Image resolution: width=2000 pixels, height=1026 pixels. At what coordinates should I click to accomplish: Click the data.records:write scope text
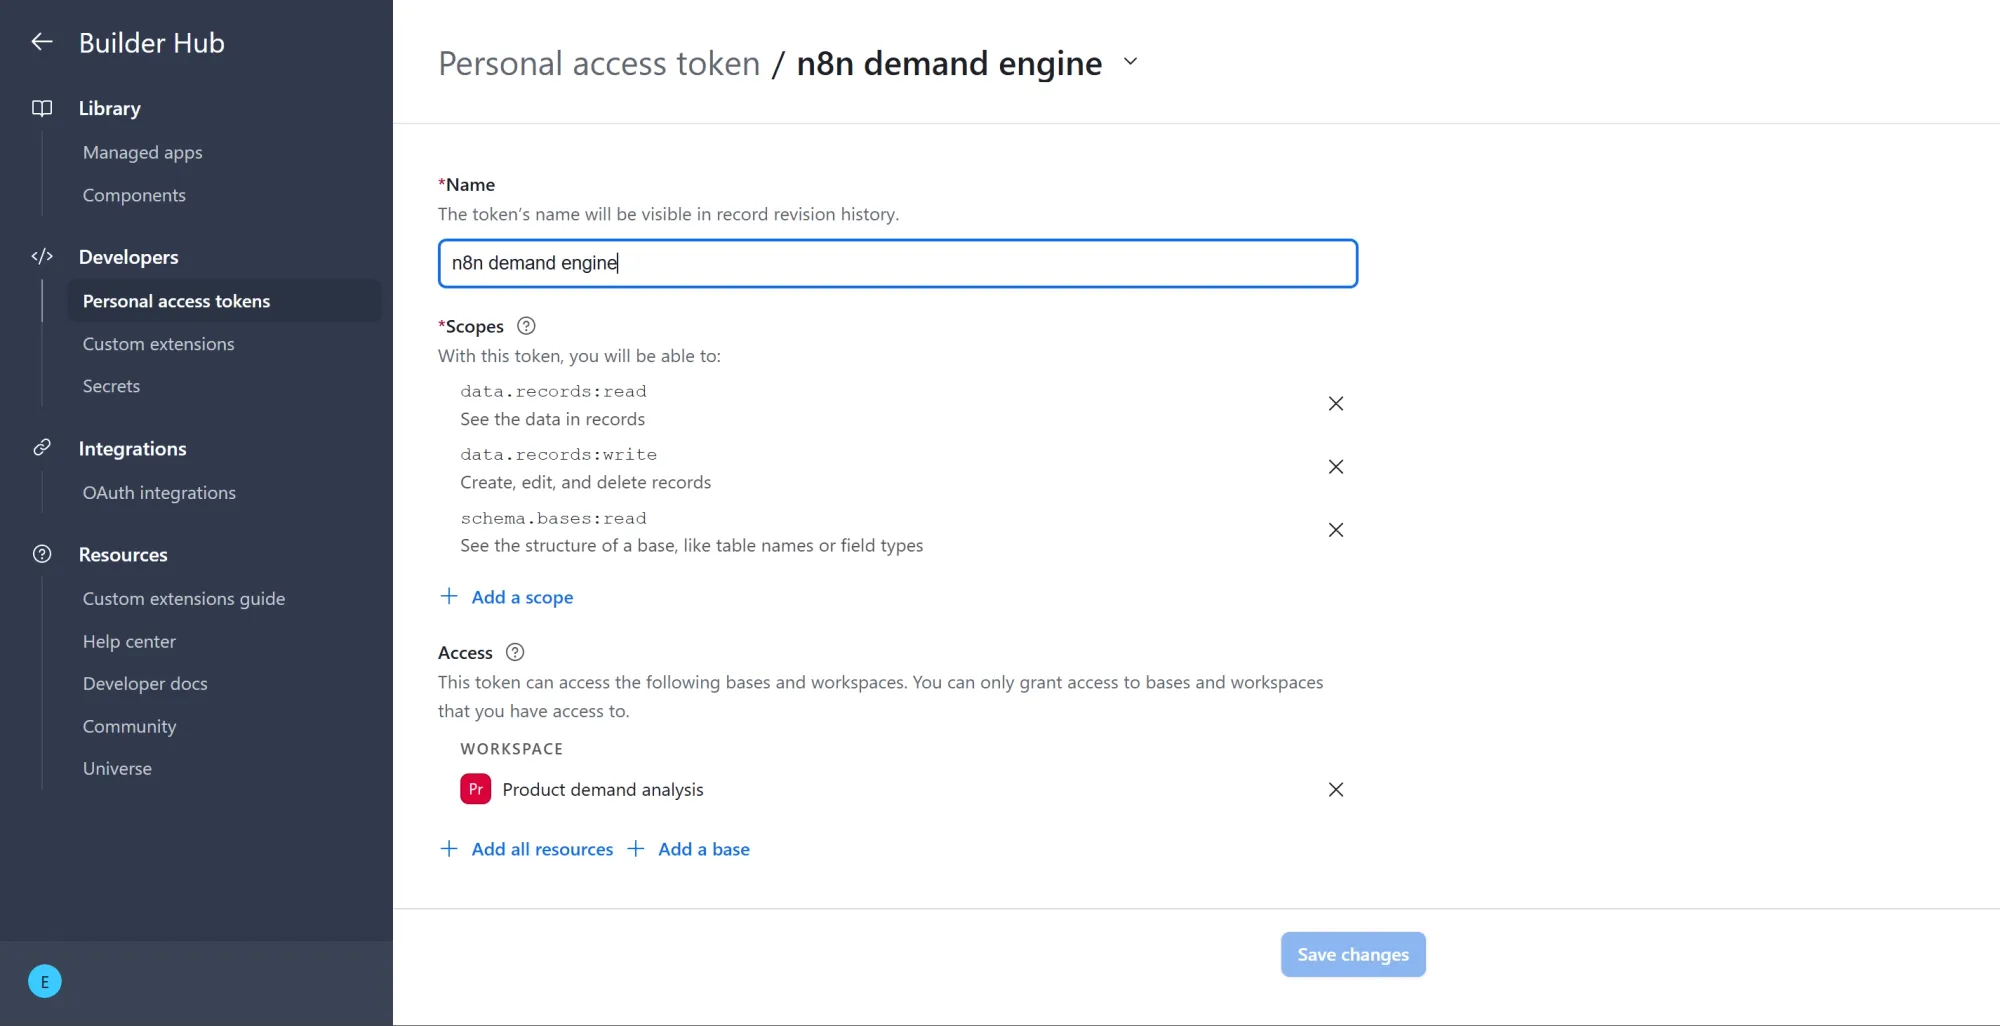(558, 454)
